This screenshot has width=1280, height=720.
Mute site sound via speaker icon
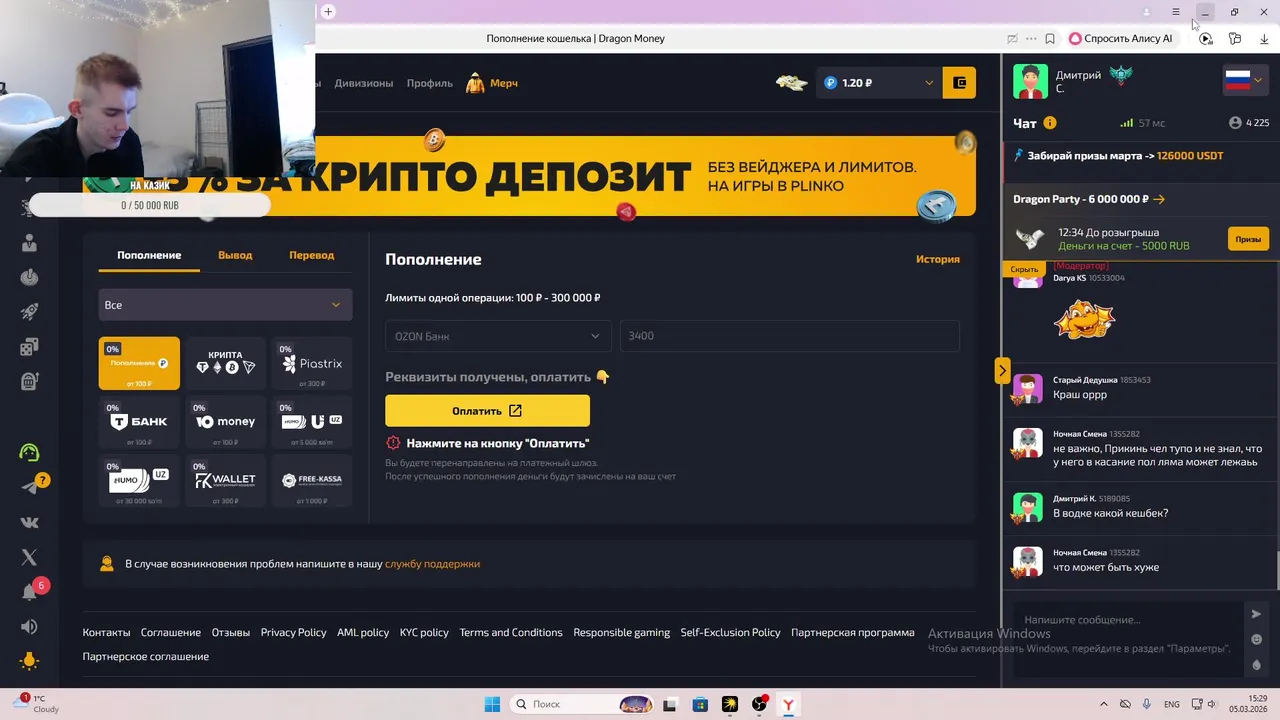(29, 627)
